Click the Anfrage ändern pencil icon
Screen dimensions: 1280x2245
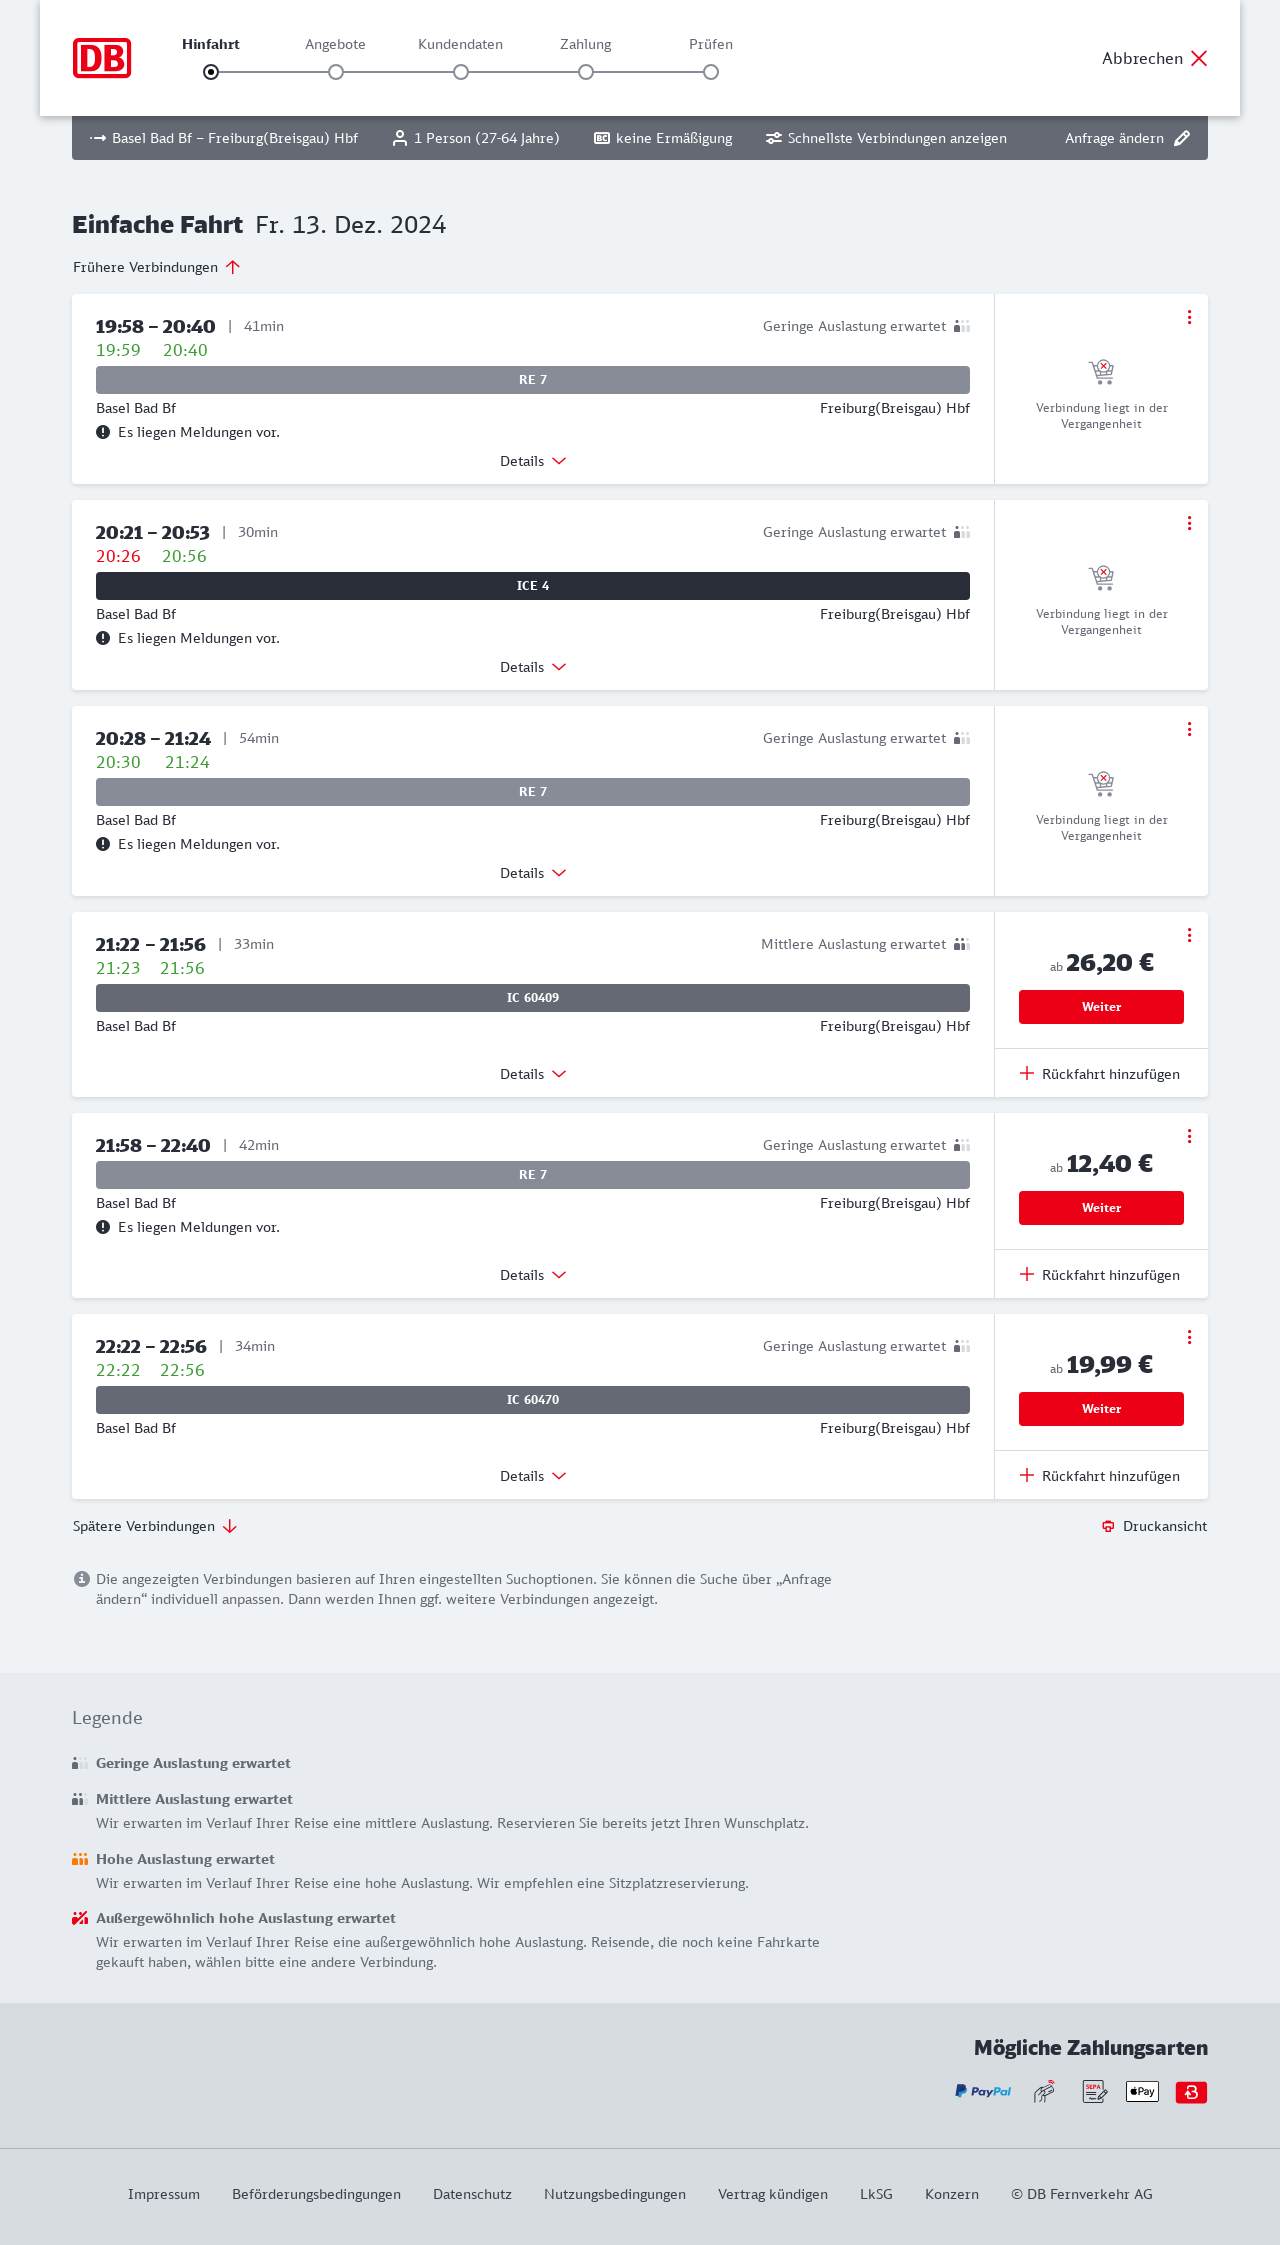pyautogui.click(x=1182, y=138)
